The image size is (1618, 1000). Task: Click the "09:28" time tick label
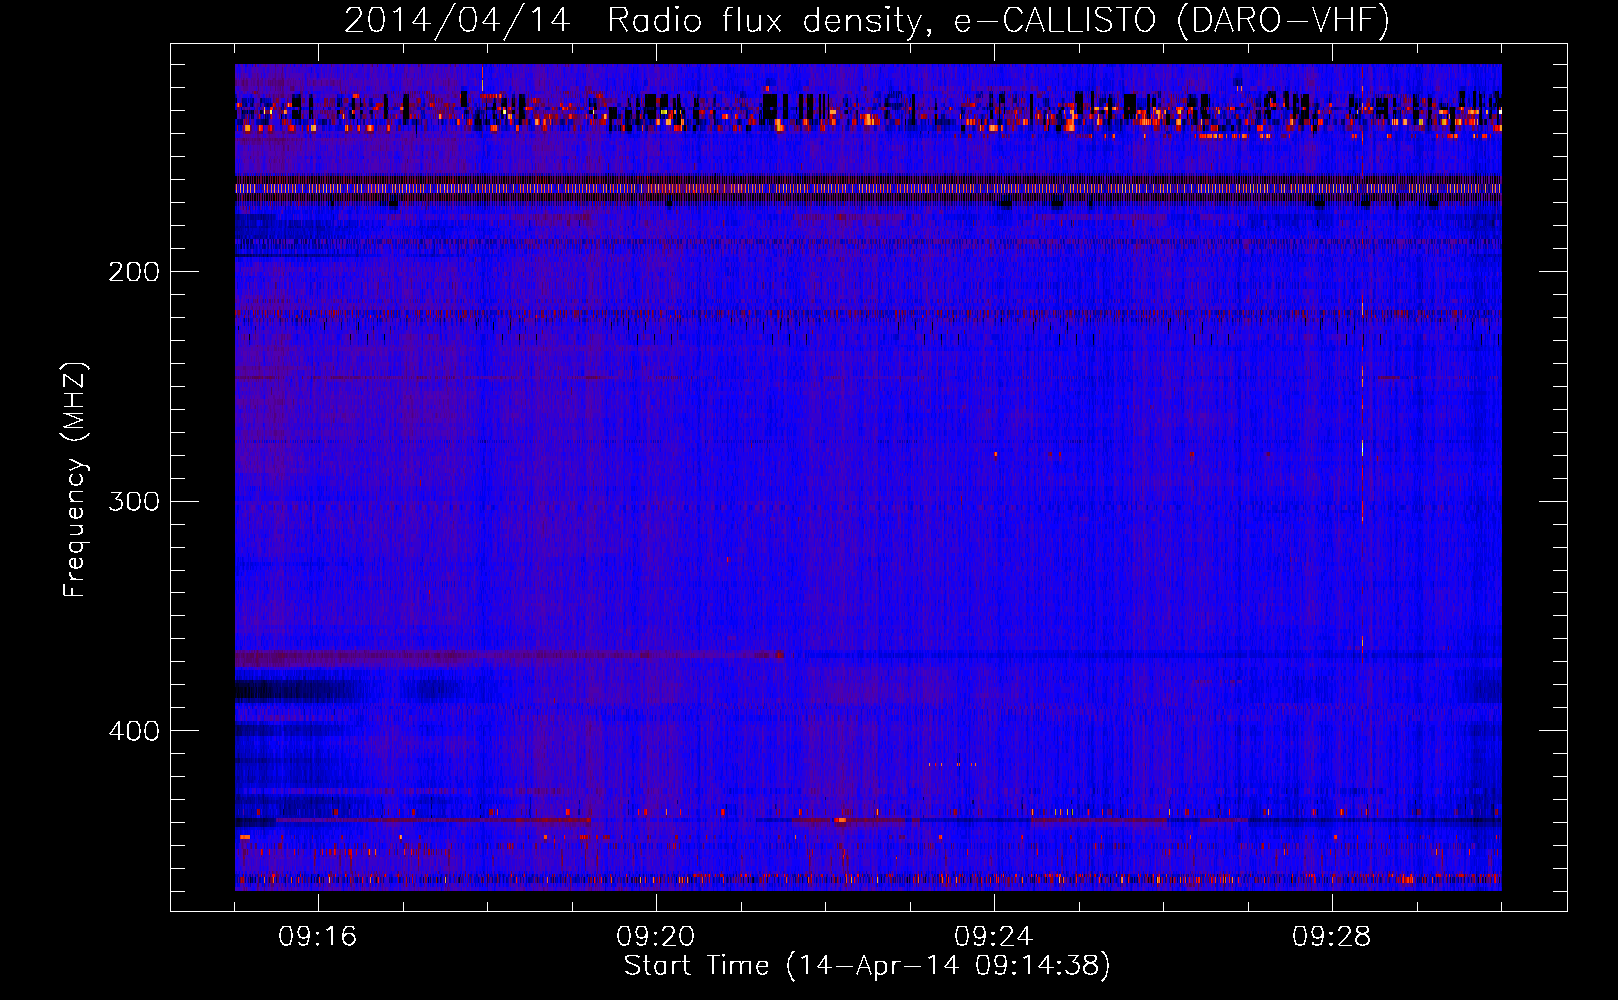[x=1332, y=937]
